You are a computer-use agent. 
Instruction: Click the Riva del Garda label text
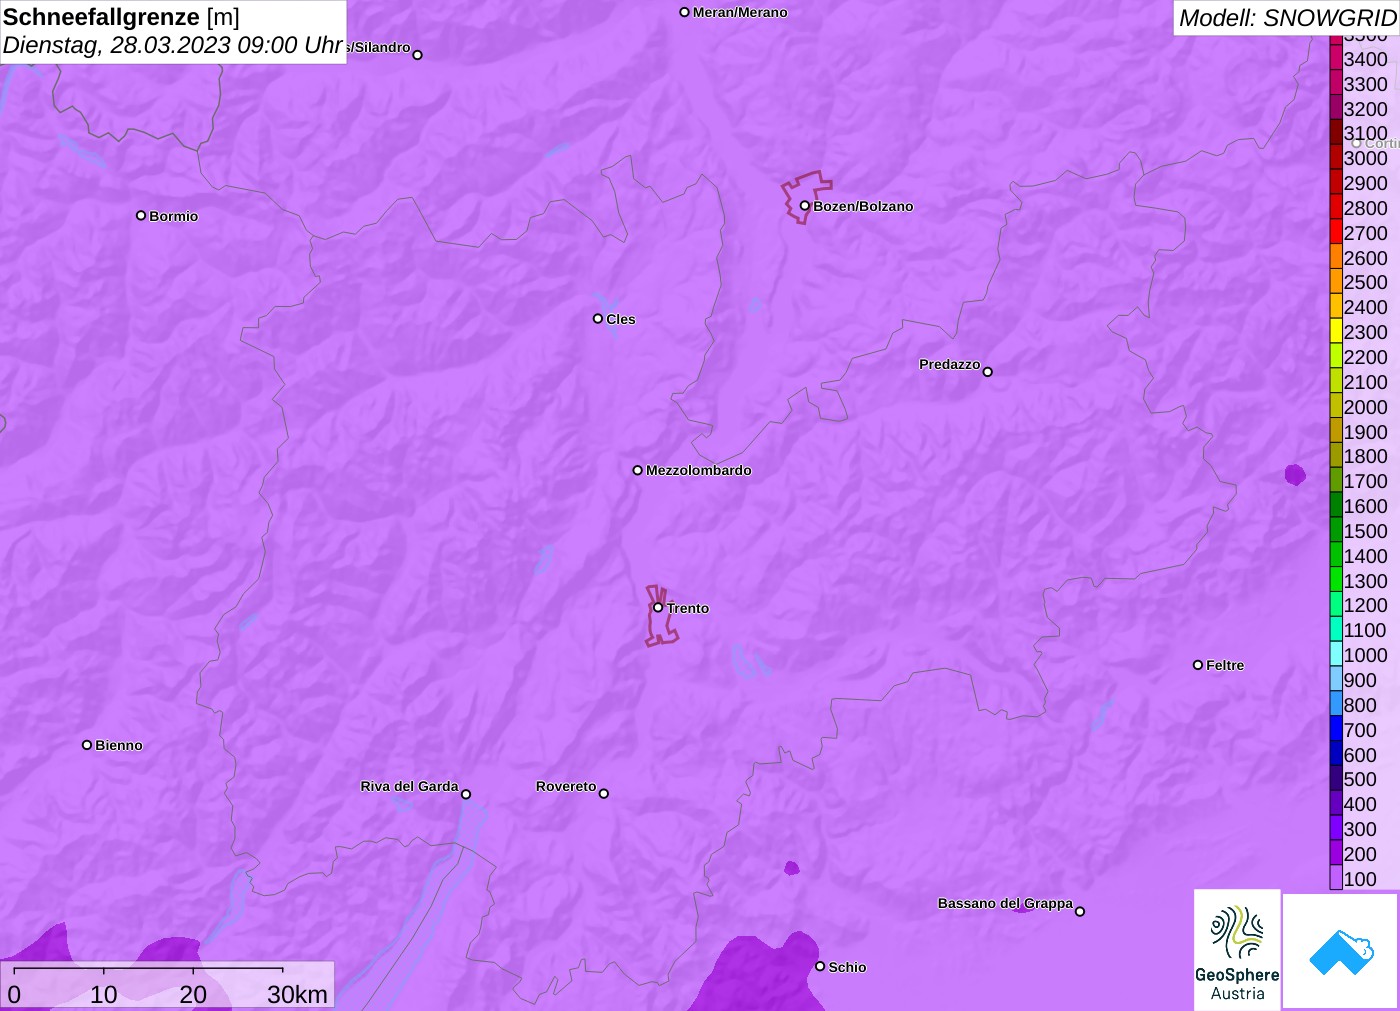click(x=409, y=786)
